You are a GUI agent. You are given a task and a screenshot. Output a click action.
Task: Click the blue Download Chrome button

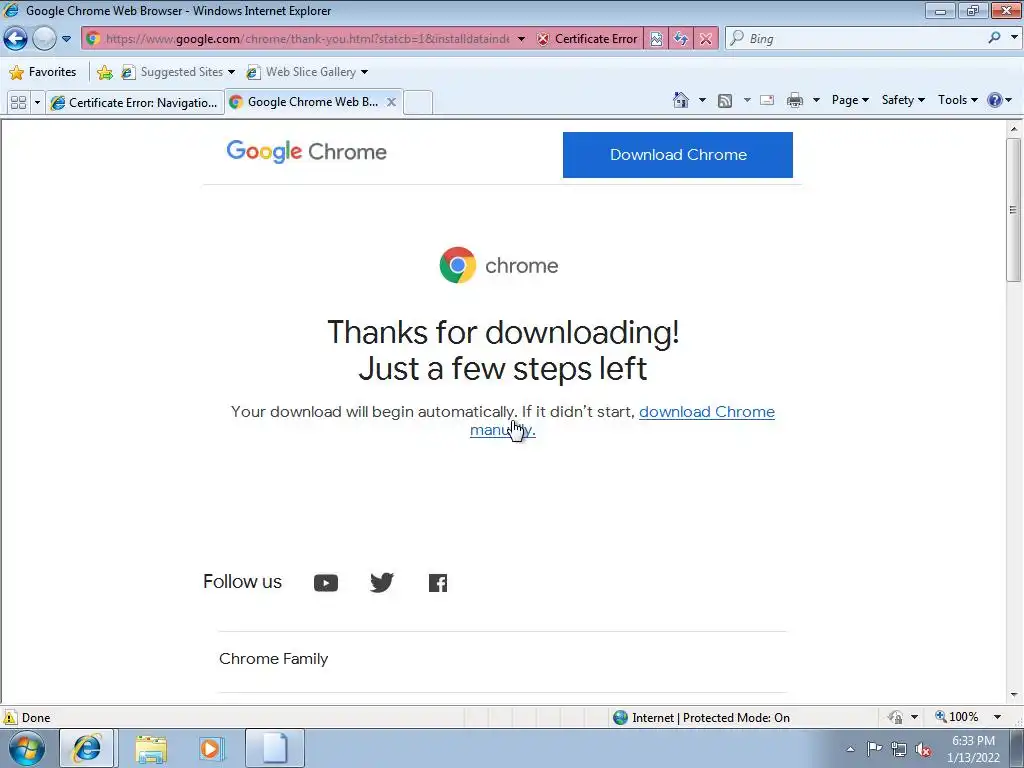coord(678,155)
